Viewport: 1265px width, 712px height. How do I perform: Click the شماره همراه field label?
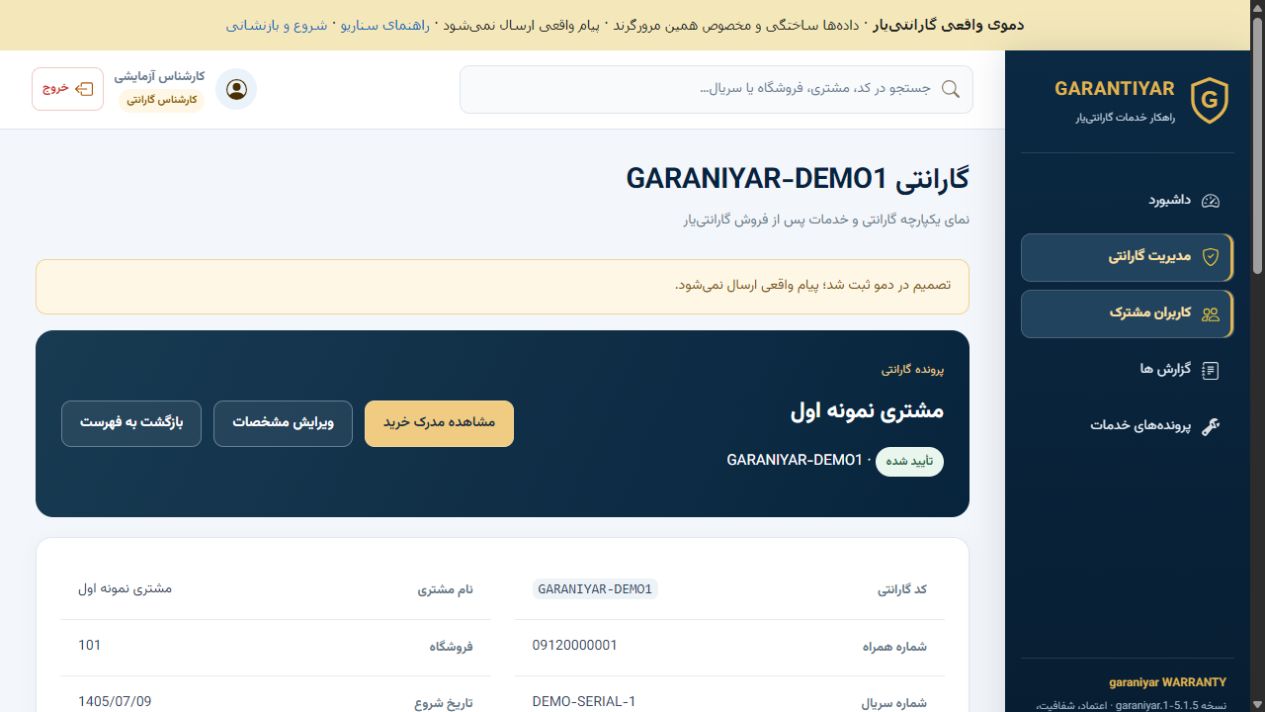(894, 647)
